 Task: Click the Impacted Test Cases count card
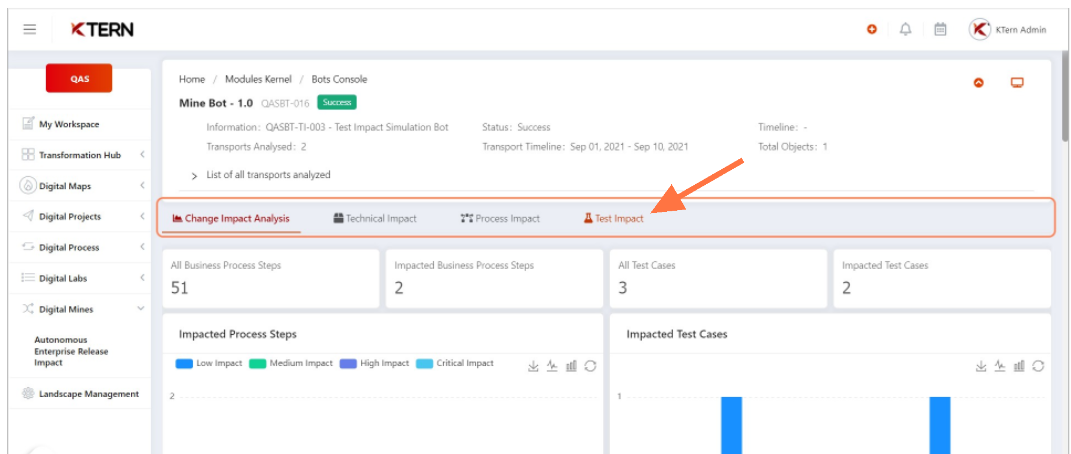pos(942,279)
